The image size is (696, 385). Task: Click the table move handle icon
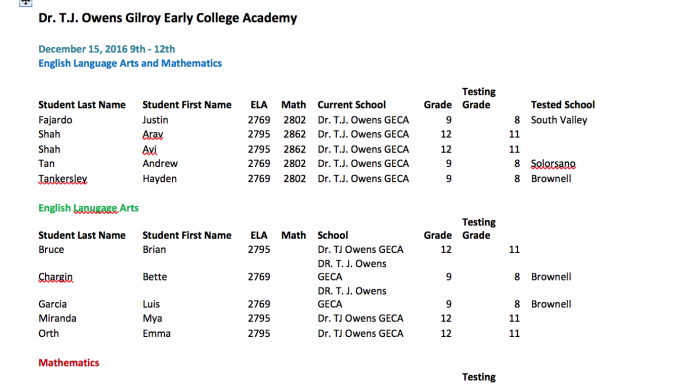(26, 3)
